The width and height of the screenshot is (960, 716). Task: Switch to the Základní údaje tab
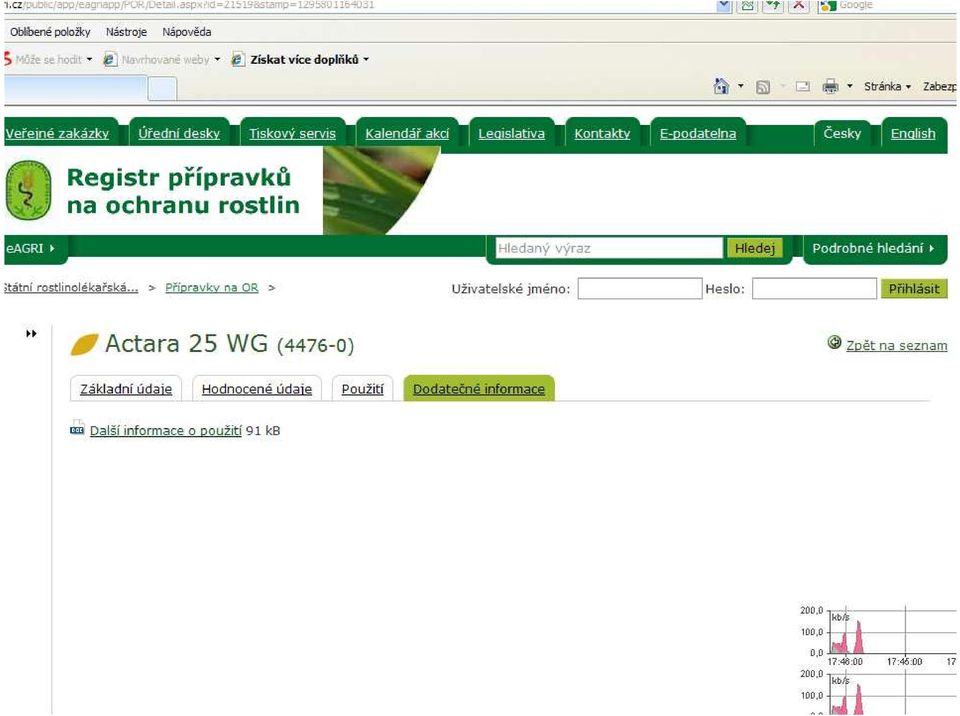pyautogui.click(x=126, y=389)
